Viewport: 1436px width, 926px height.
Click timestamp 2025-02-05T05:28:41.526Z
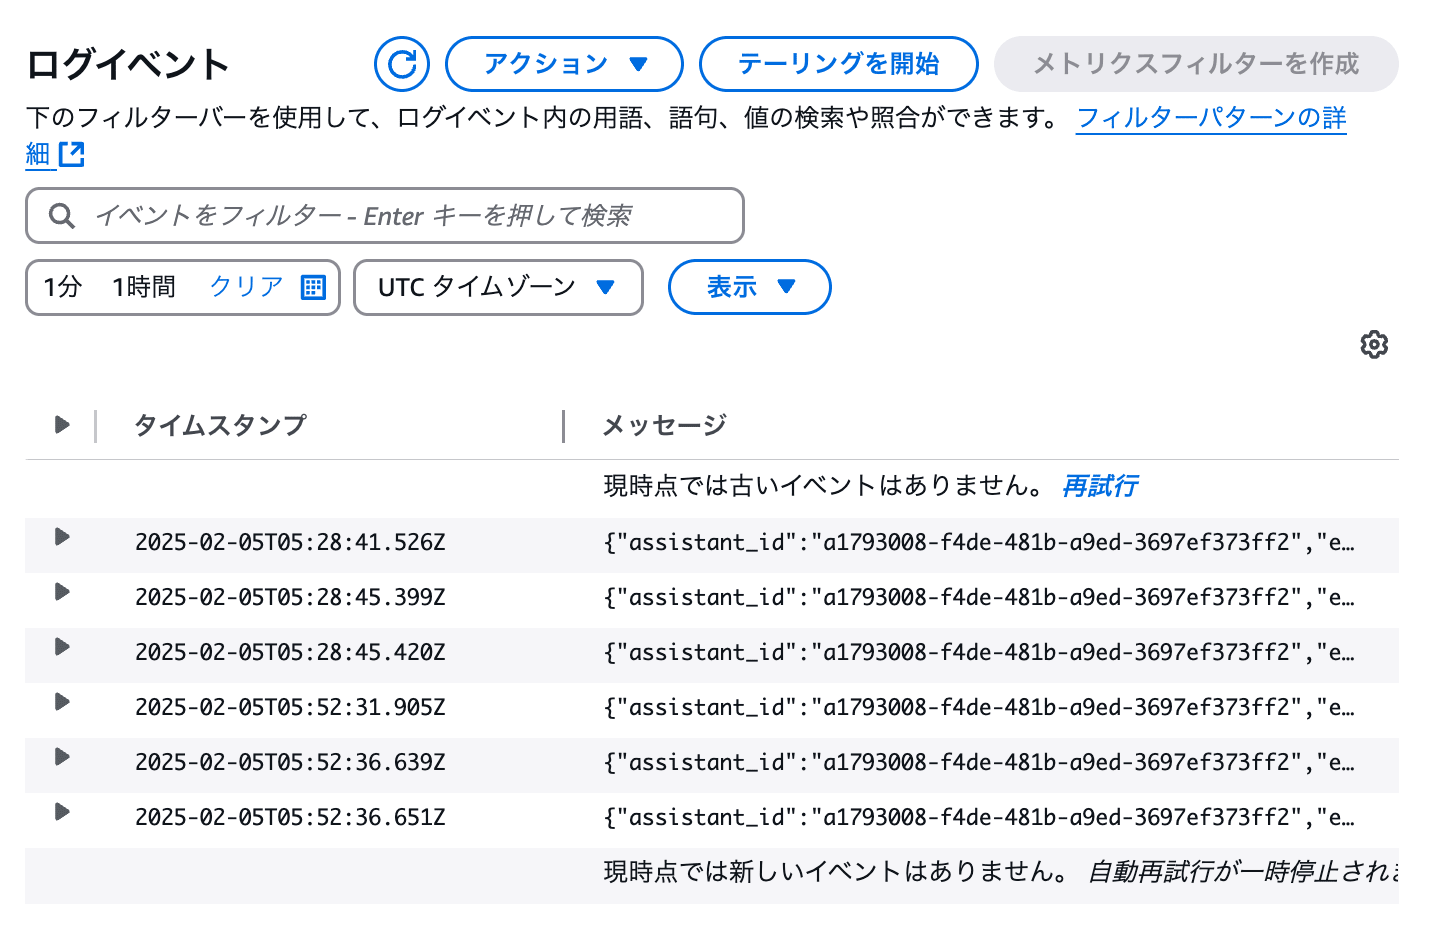pos(290,542)
